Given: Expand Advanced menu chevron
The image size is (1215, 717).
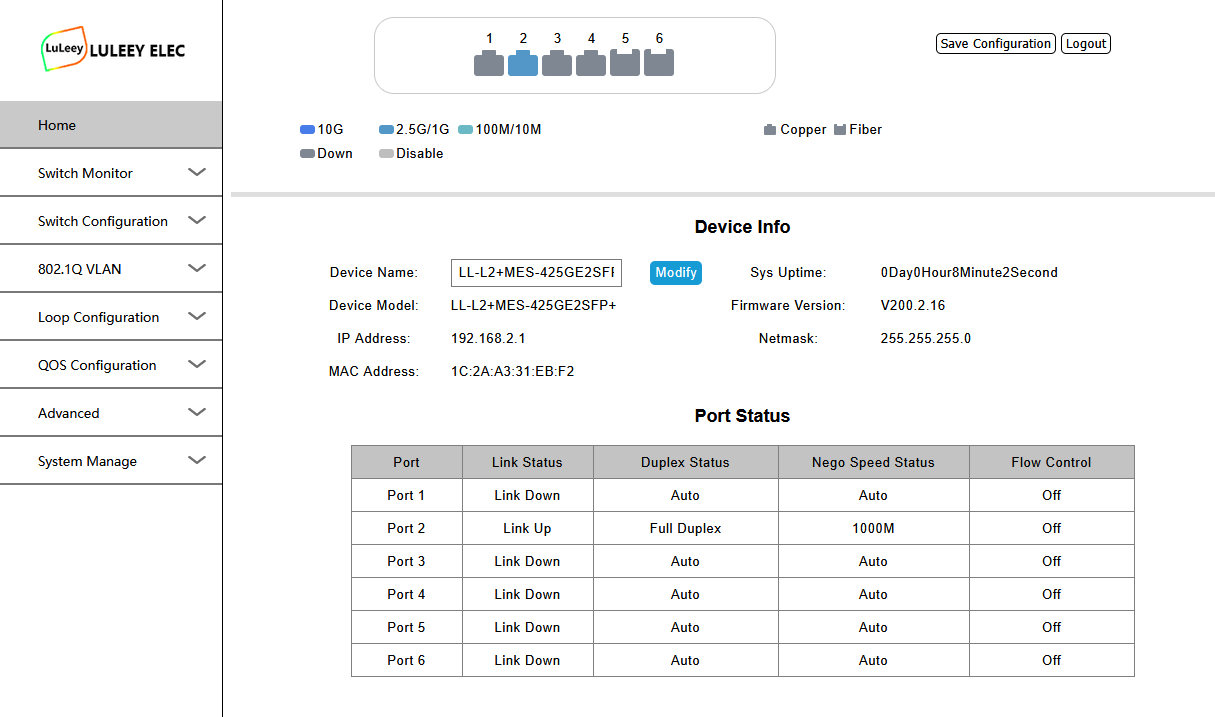Looking at the screenshot, I should [197, 412].
